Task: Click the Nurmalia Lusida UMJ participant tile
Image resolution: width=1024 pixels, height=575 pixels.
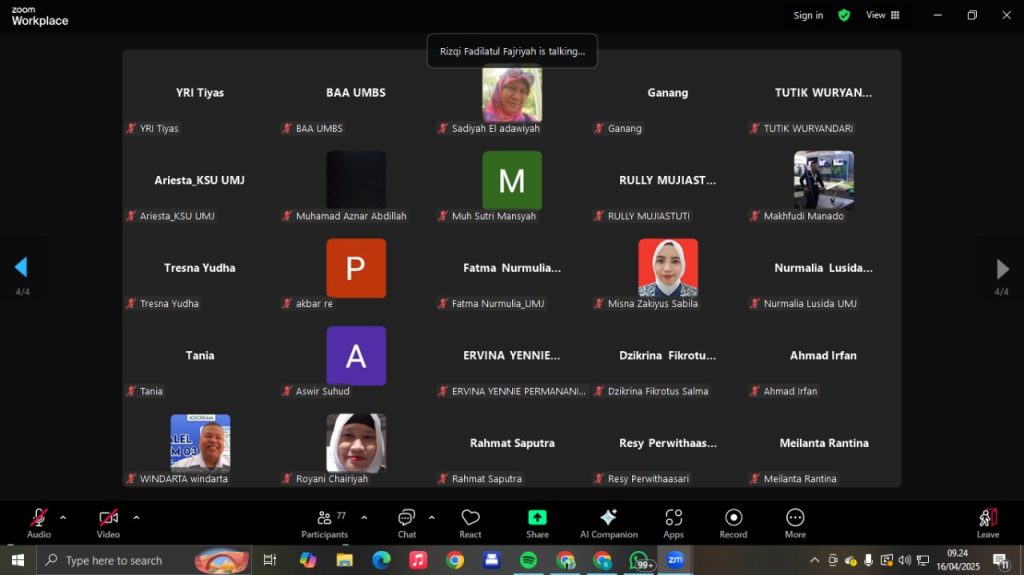Action: [x=824, y=268]
